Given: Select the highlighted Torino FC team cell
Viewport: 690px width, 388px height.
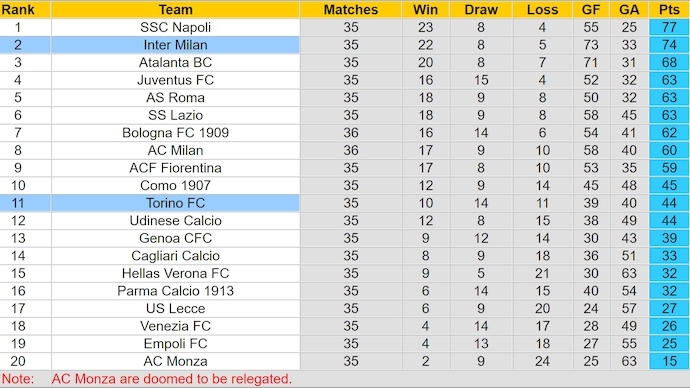Looking at the screenshot, I should click(x=176, y=203).
